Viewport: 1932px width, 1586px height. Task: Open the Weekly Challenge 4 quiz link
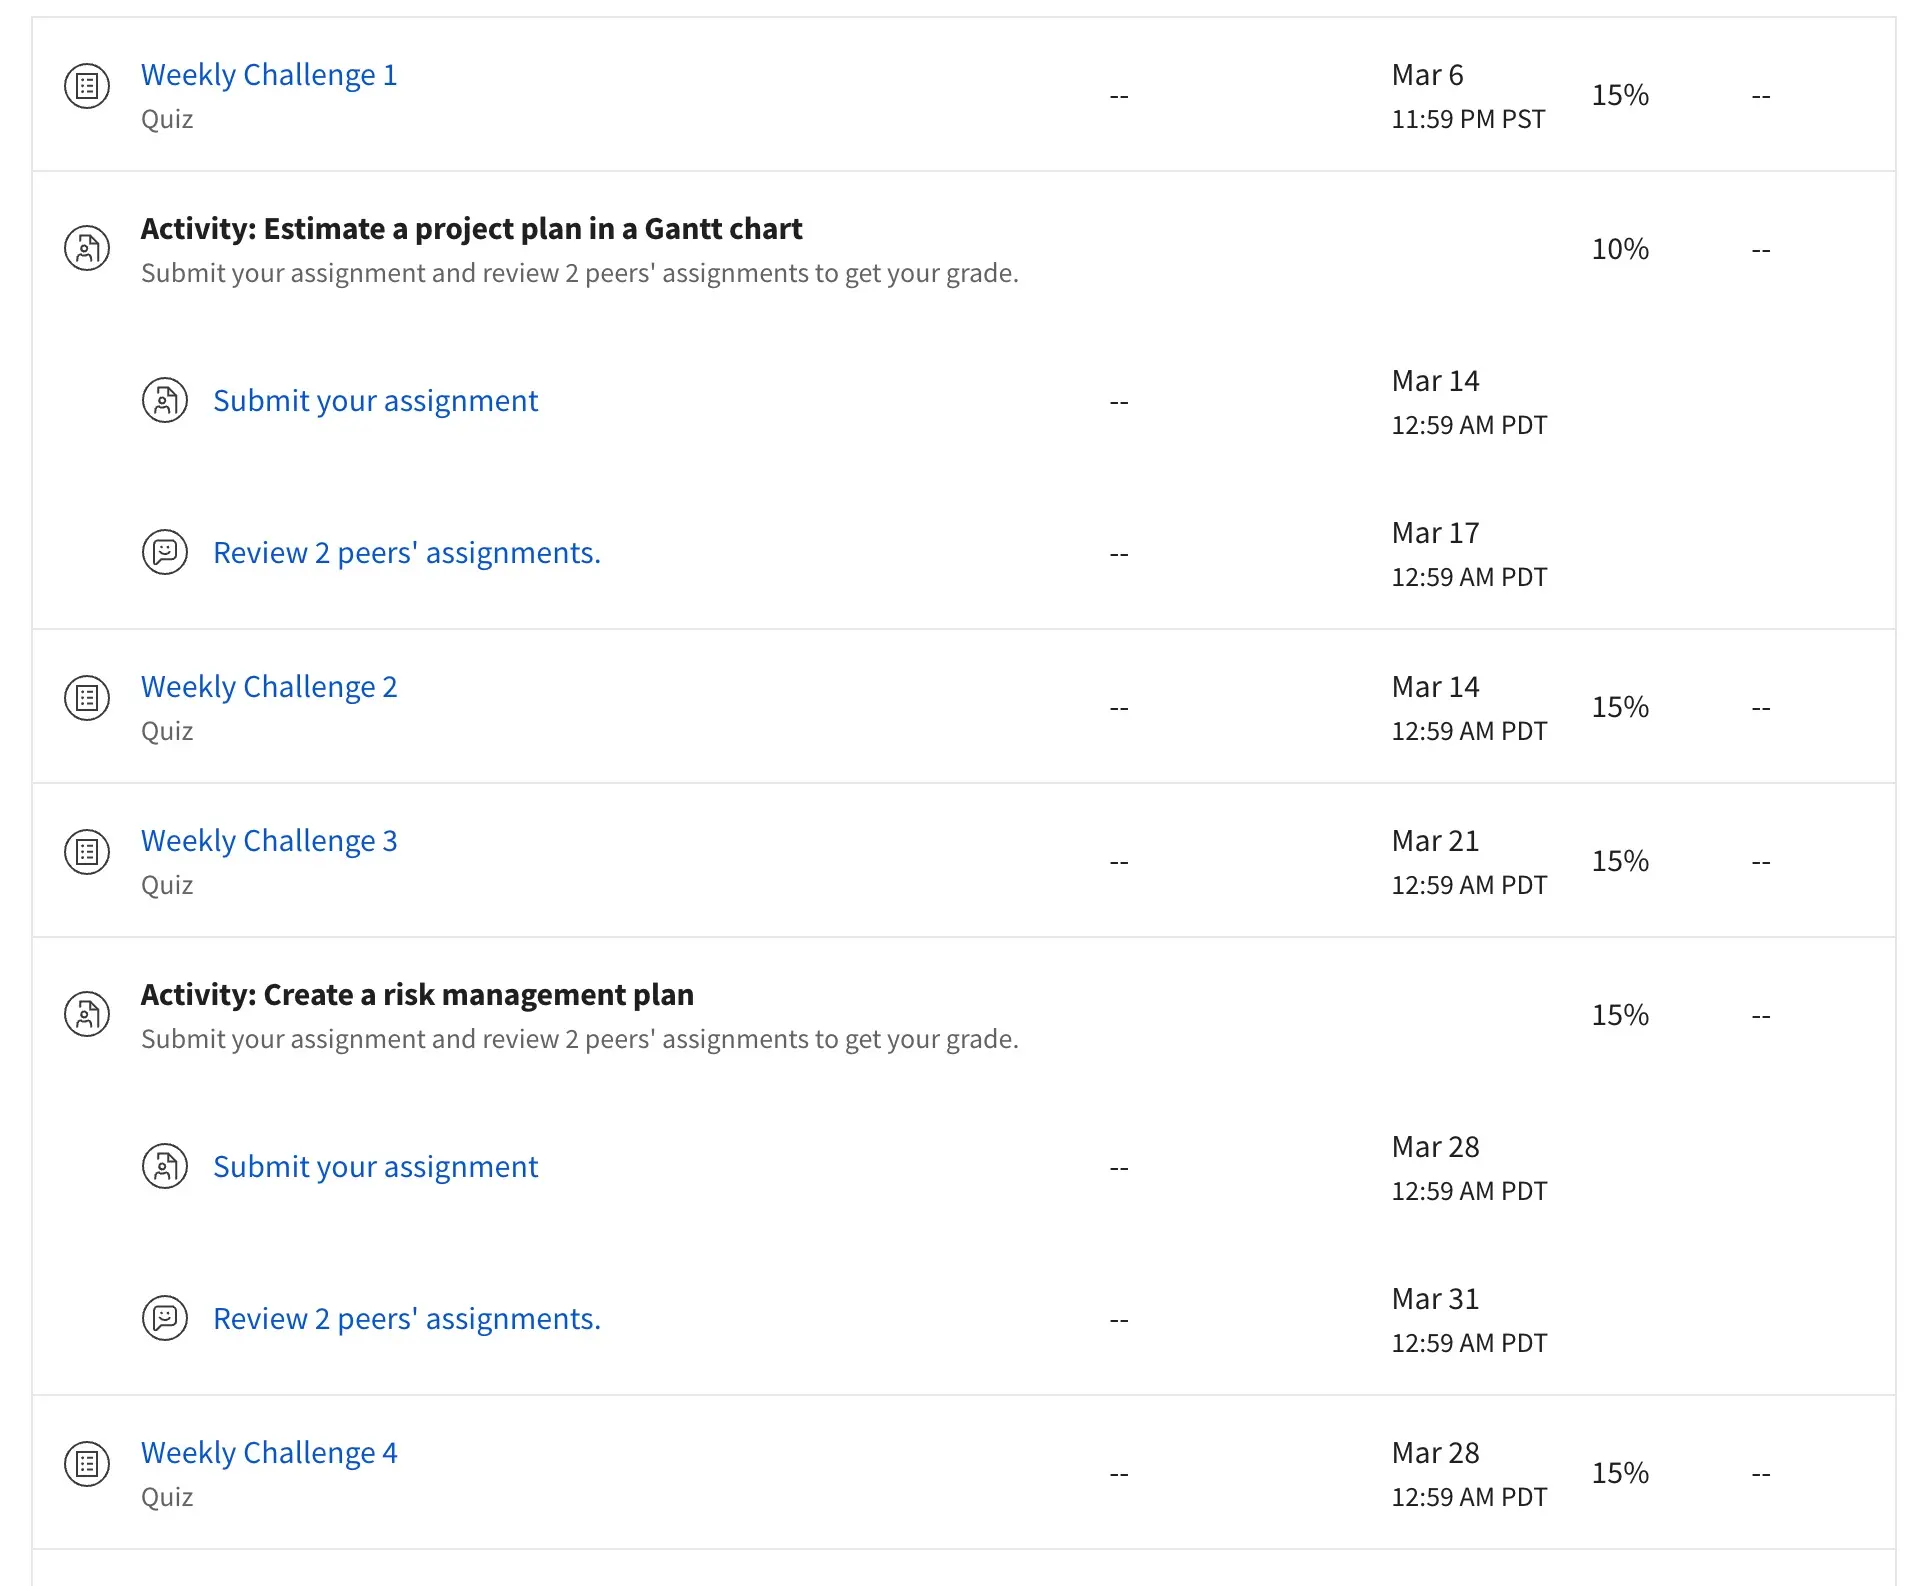[269, 1453]
